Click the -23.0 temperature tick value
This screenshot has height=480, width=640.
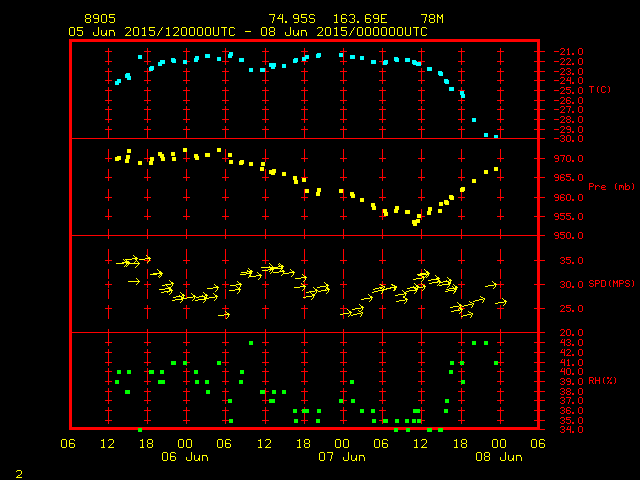pos(568,71)
